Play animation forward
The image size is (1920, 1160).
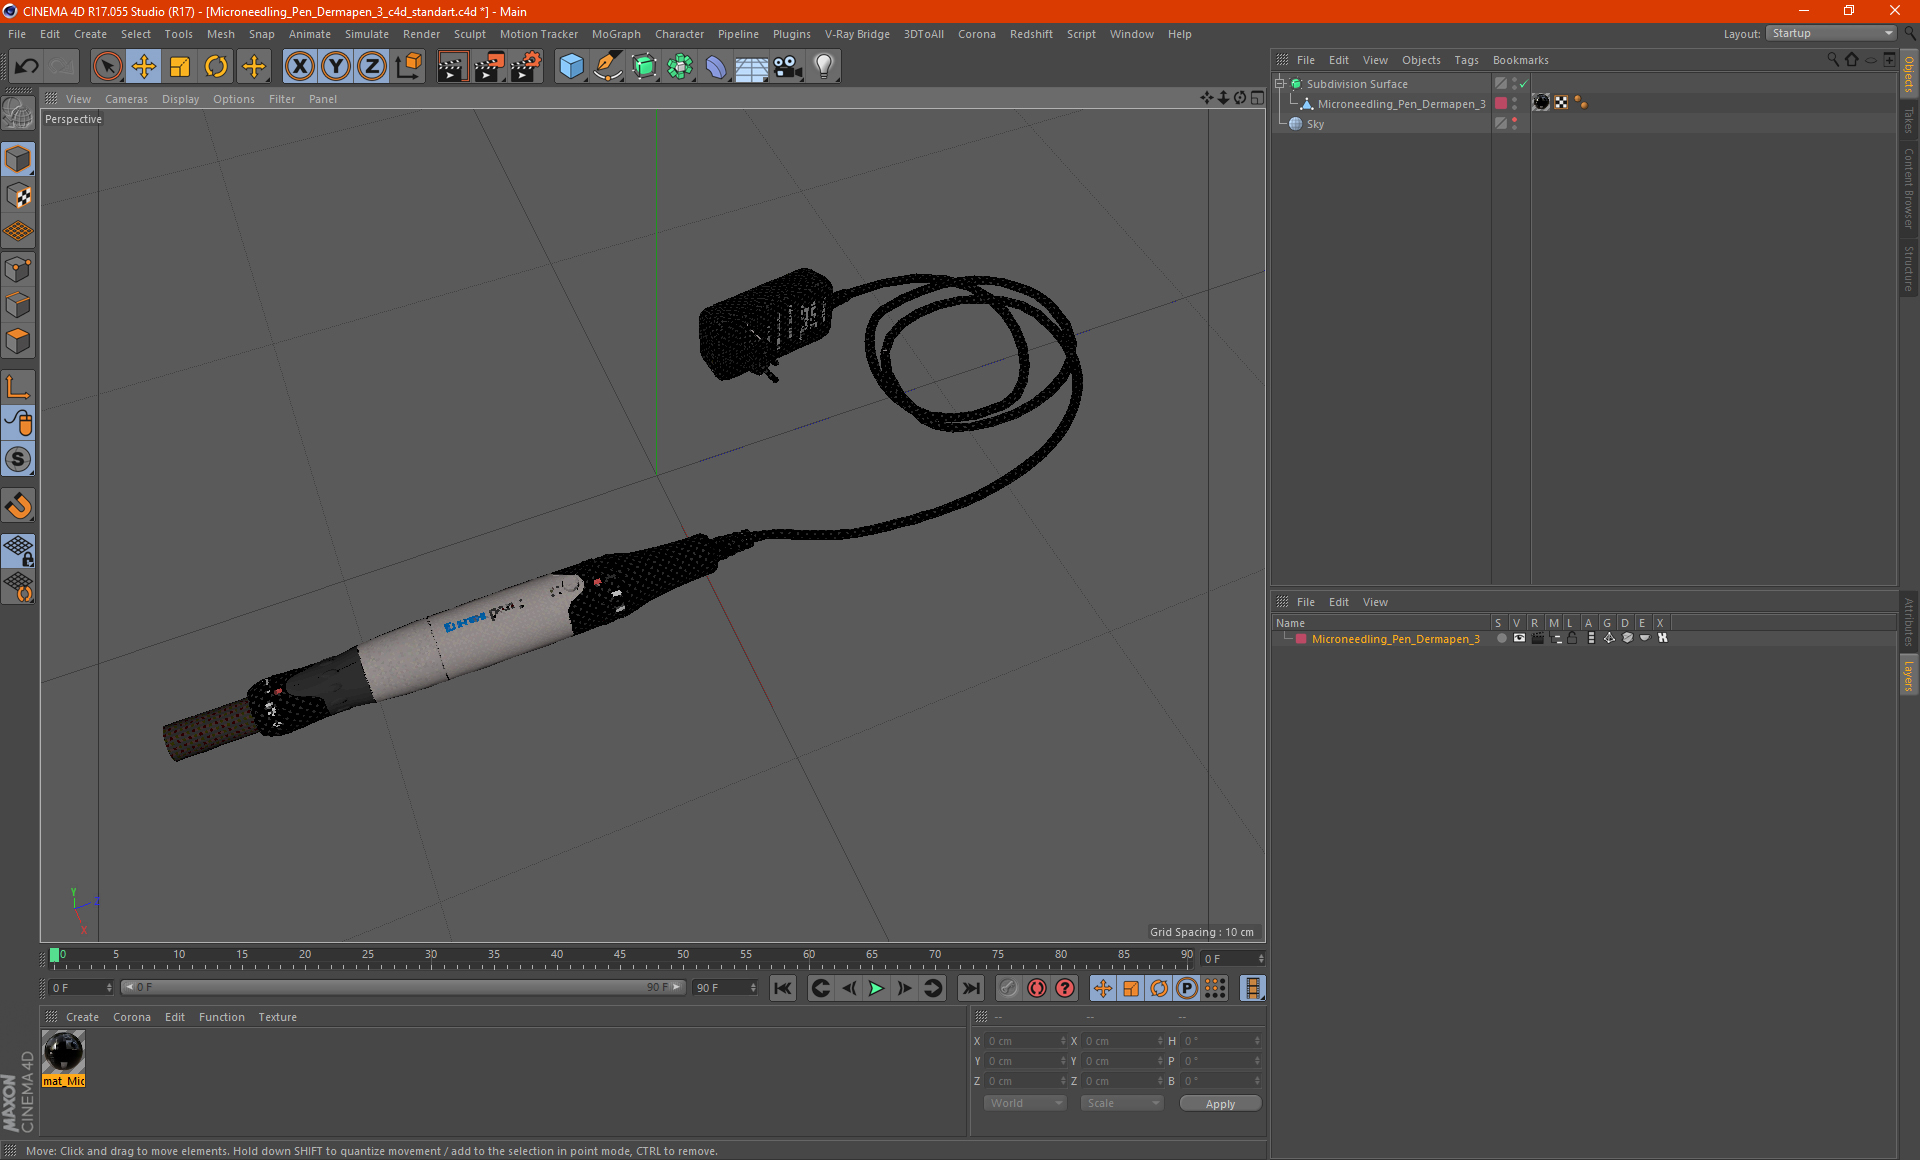(876, 988)
